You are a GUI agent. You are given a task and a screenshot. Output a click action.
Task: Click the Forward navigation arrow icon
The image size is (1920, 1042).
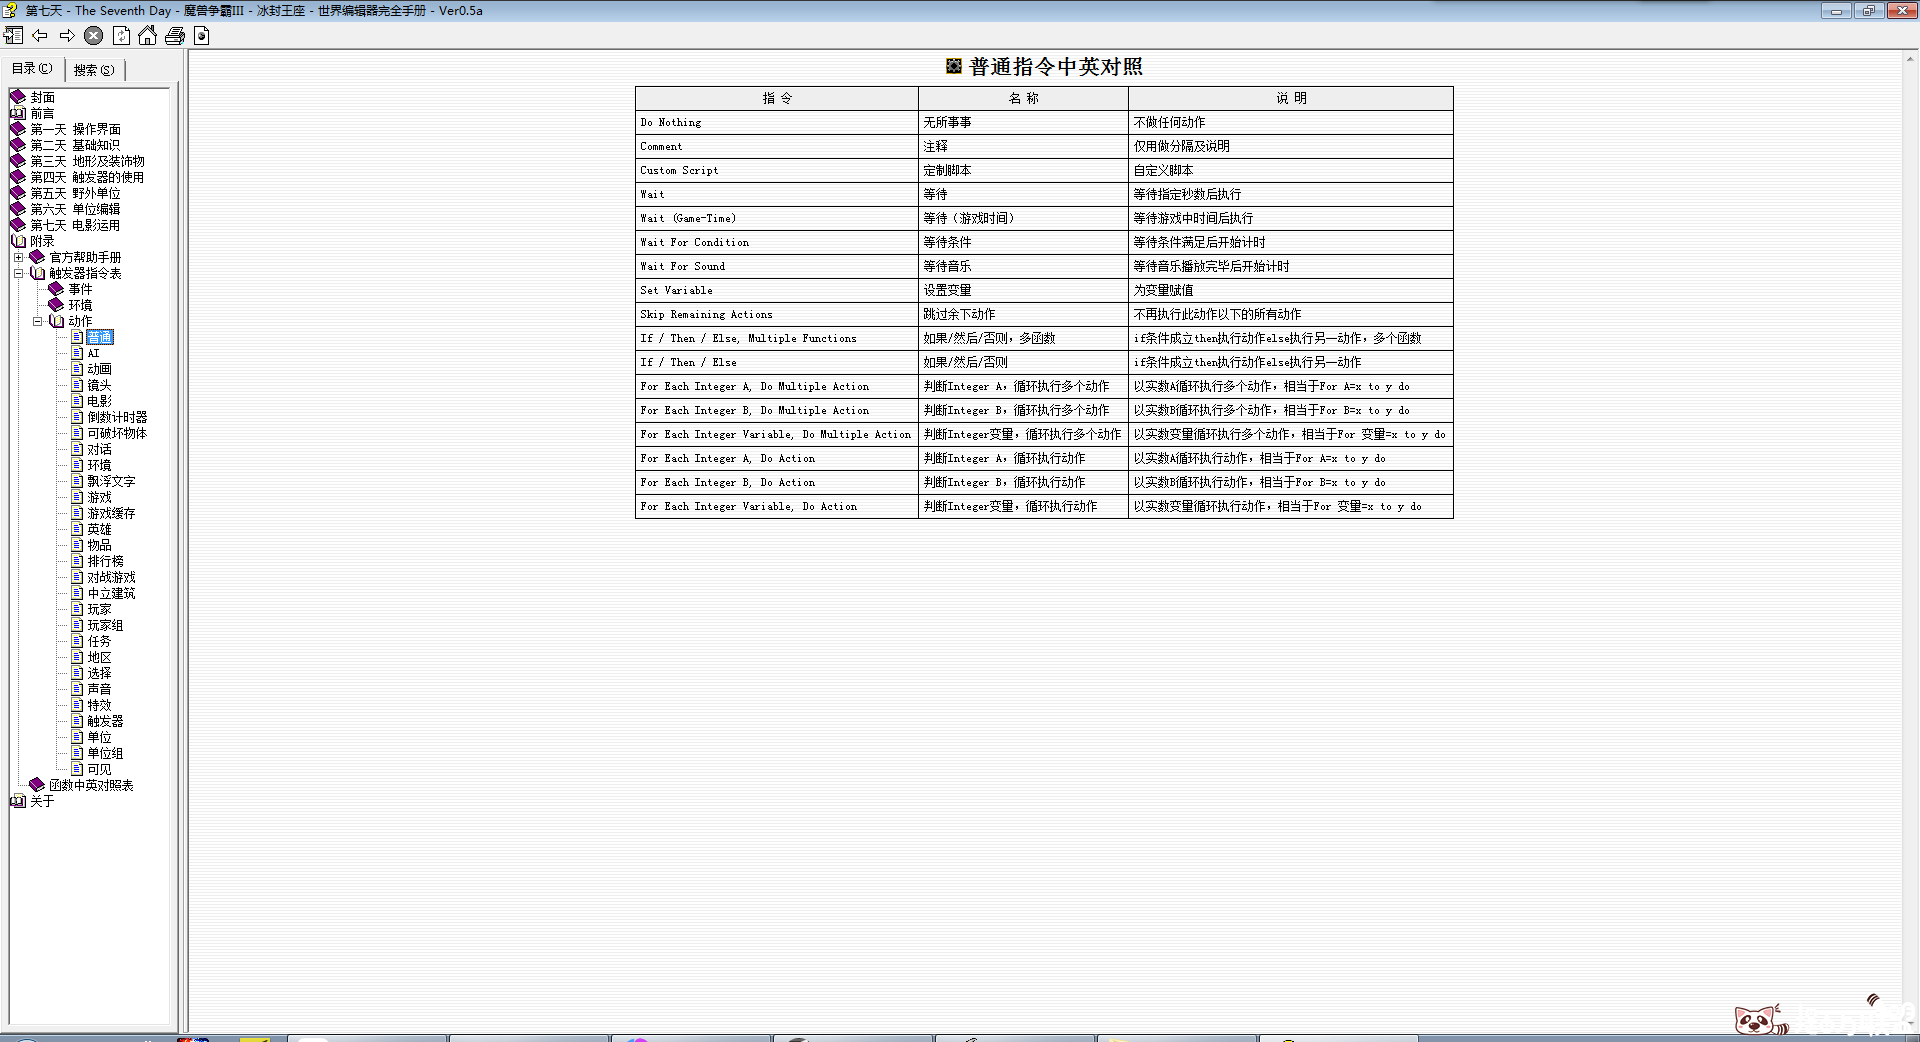[66, 36]
